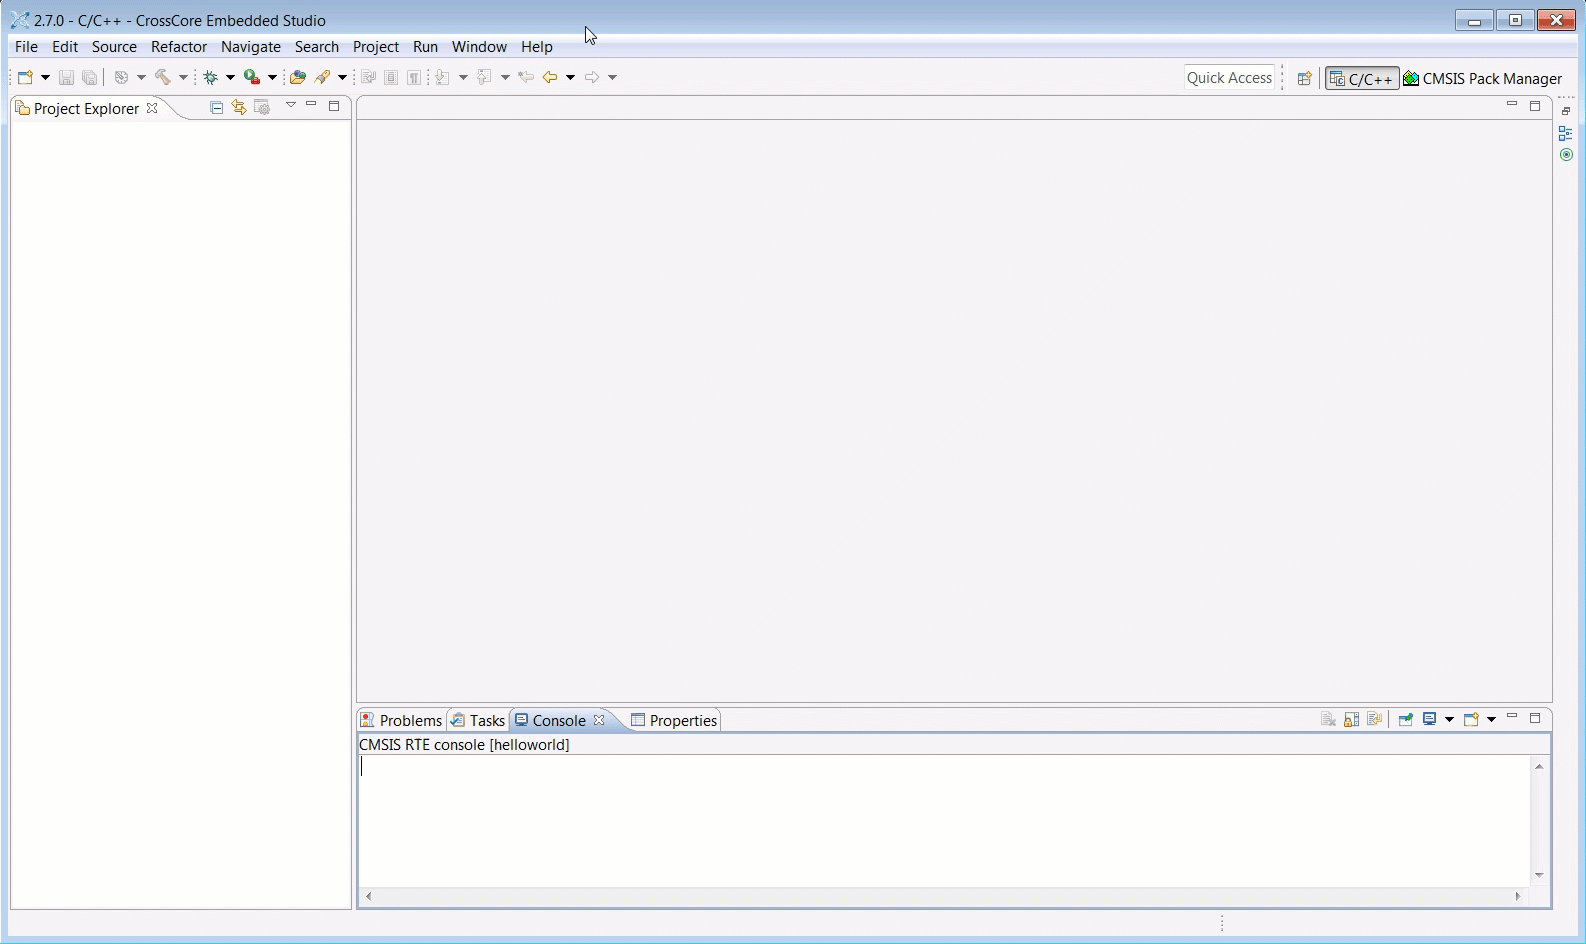The image size is (1586, 944).
Task: Toggle Block Selection mode in toolbar
Action: [391, 77]
